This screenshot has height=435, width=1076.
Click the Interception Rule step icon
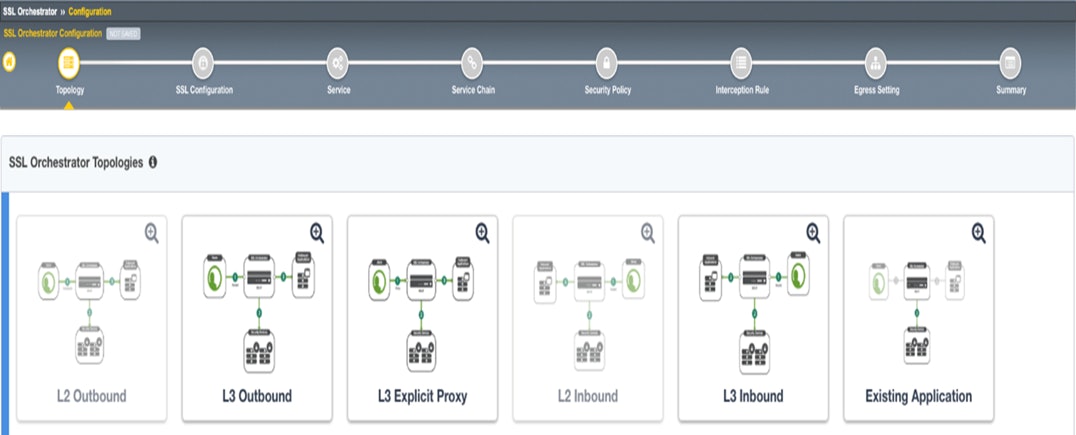point(741,62)
